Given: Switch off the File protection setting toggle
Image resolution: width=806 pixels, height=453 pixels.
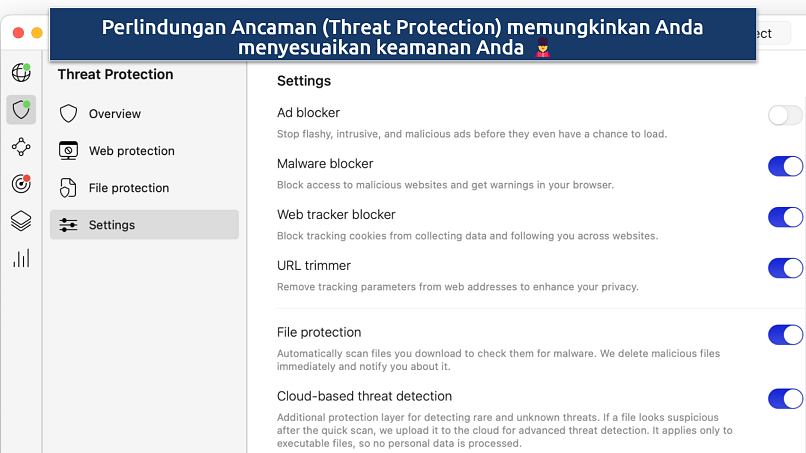Looking at the screenshot, I should pos(785,335).
